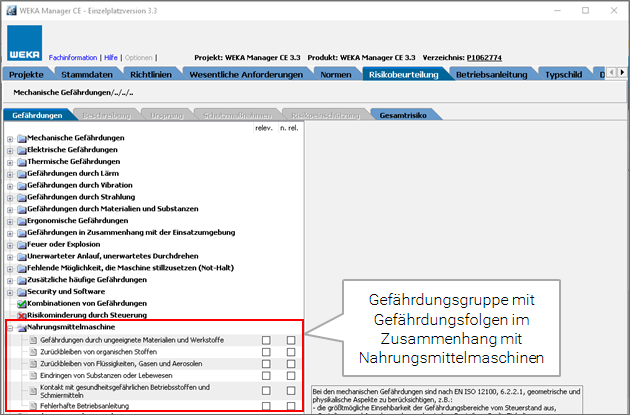Click the red X icon for Risikominderung durch Steuerung
The image size is (630, 415).
coord(21,314)
